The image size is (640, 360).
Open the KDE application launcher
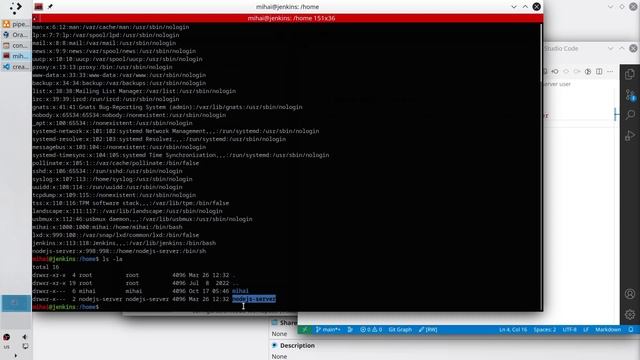pyautogui.click(x=16, y=8)
